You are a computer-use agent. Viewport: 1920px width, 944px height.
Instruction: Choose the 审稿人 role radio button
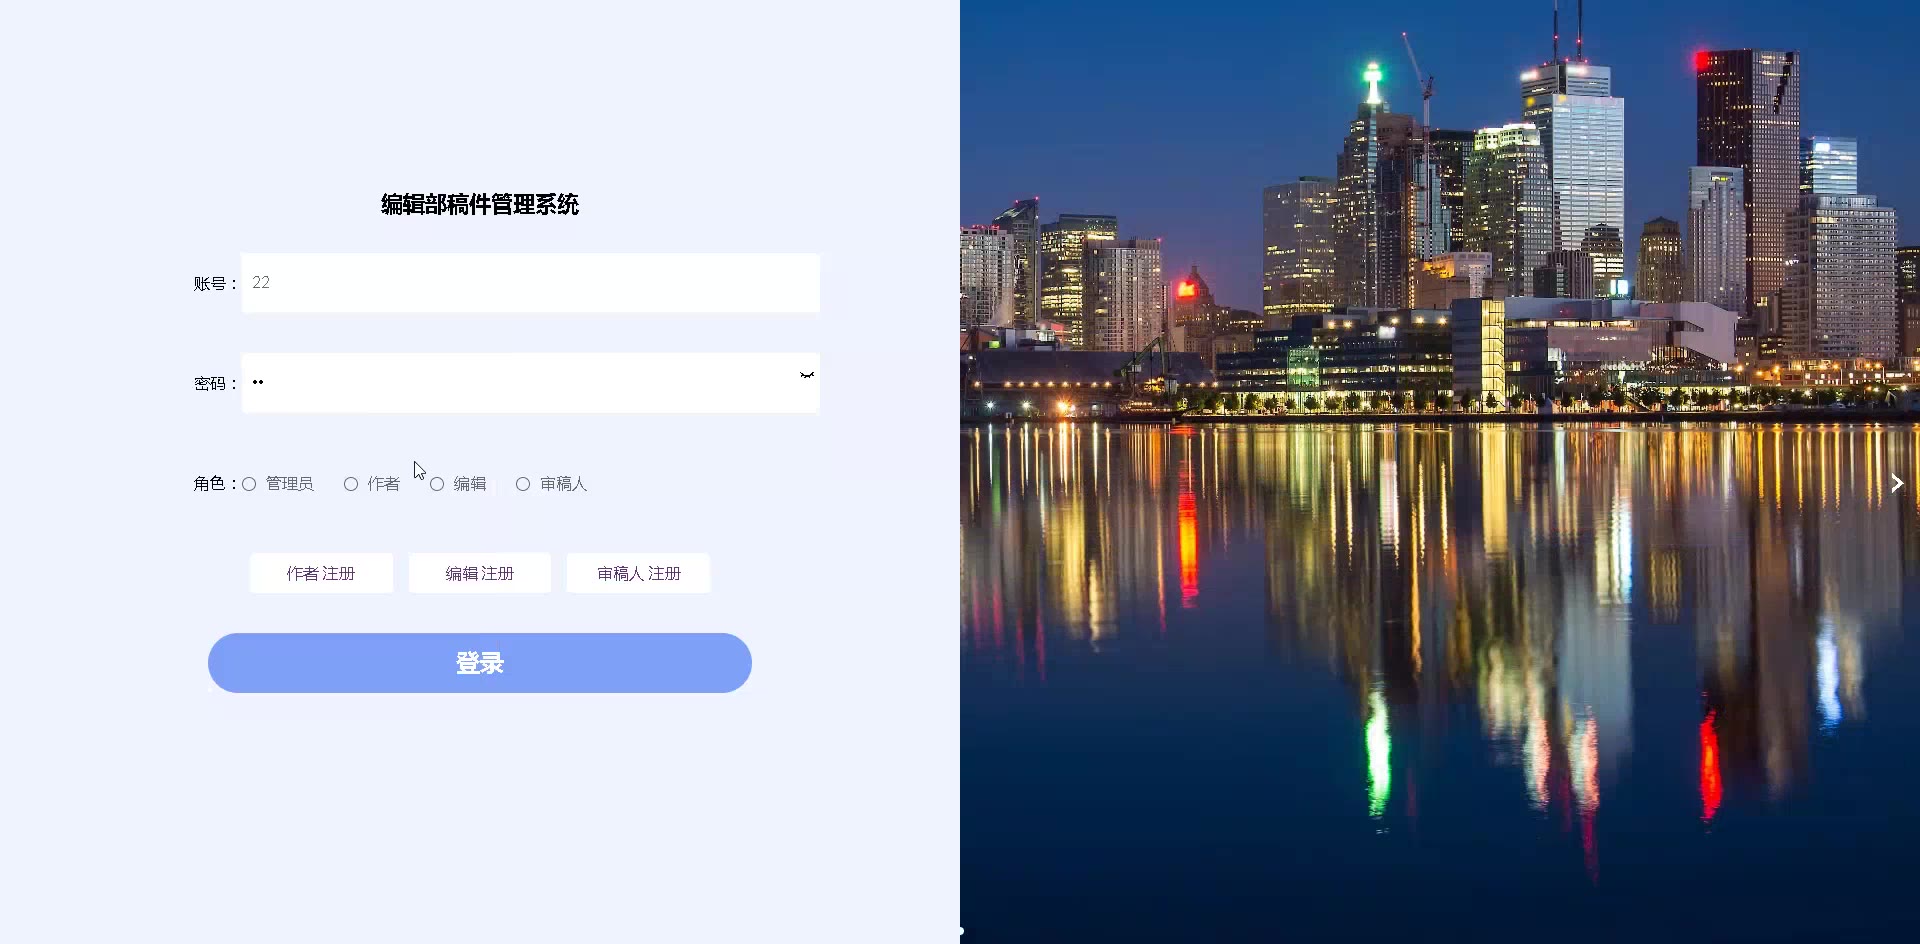coord(523,484)
